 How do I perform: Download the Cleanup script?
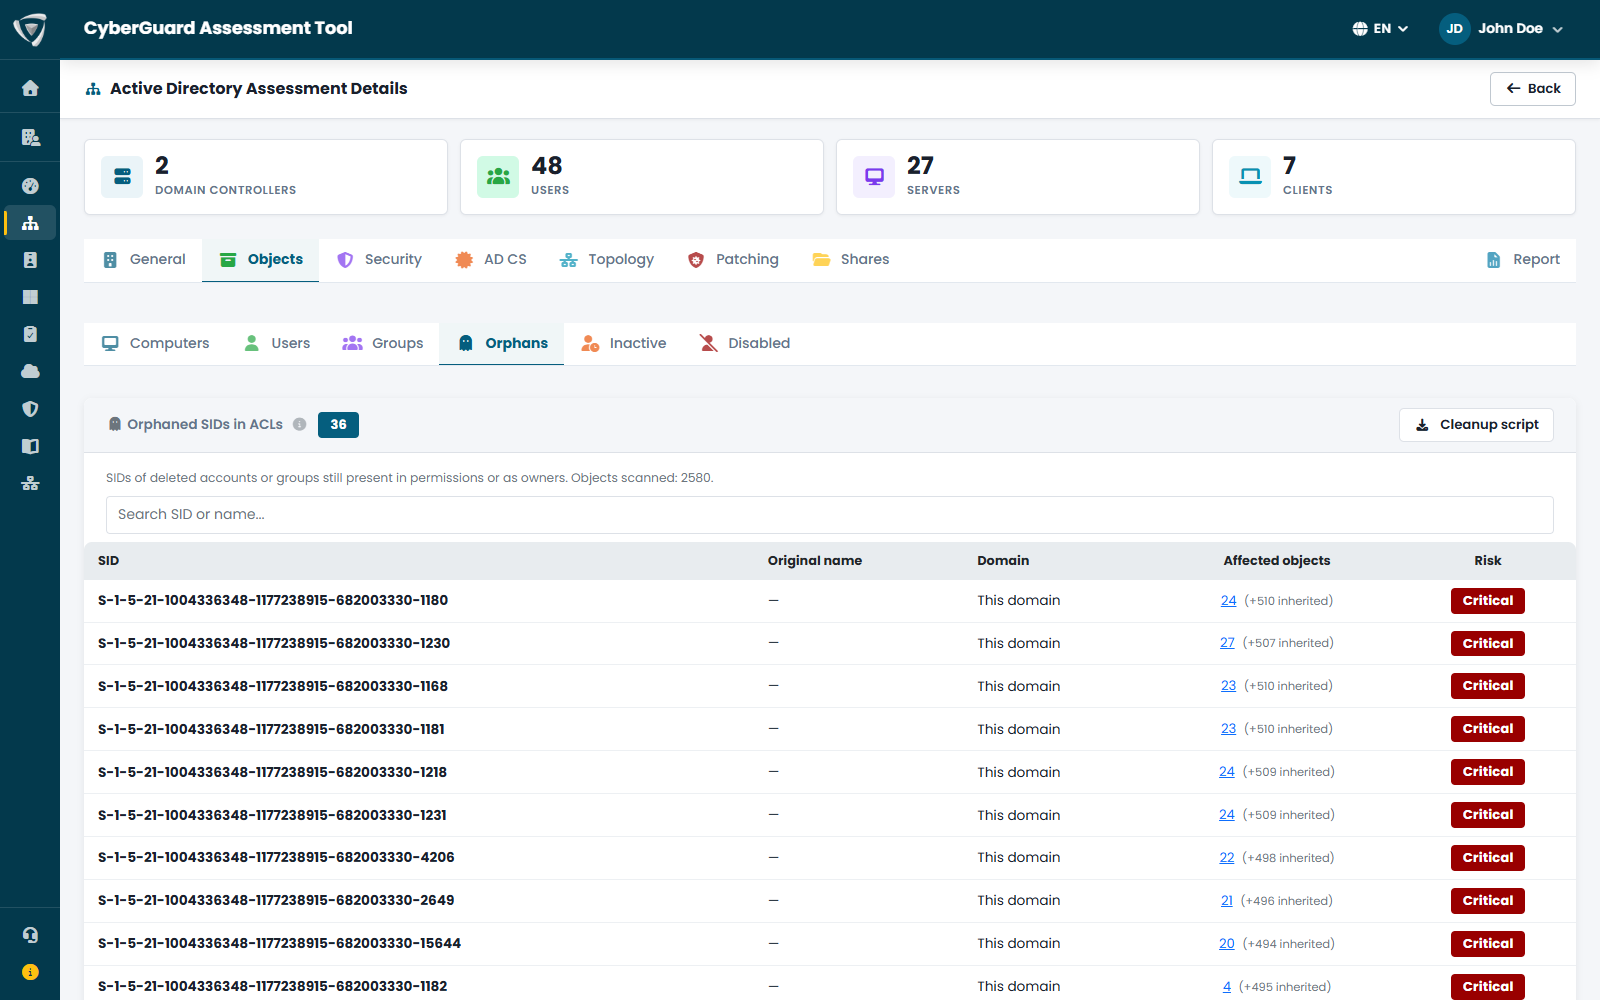pyautogui.click(x=1476, y=425)
